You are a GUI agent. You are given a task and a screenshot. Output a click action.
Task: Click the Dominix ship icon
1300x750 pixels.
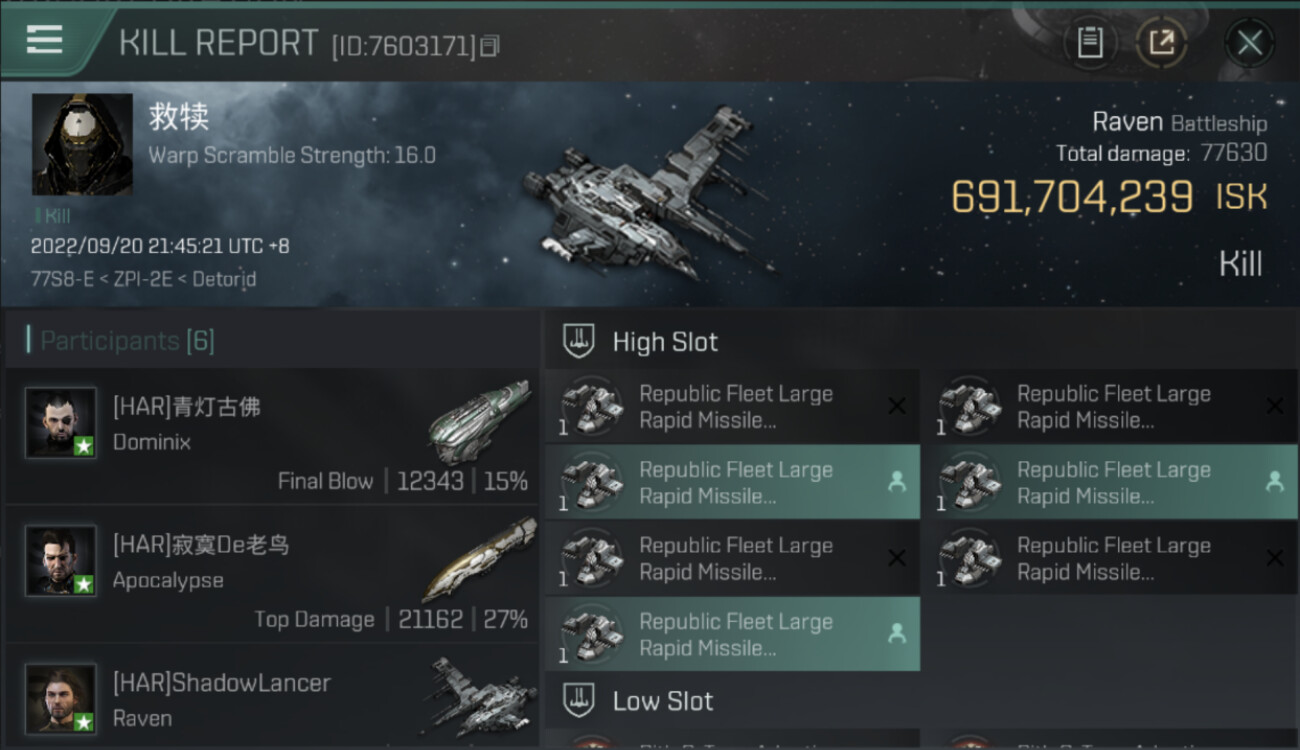click(x=479, y=420)
